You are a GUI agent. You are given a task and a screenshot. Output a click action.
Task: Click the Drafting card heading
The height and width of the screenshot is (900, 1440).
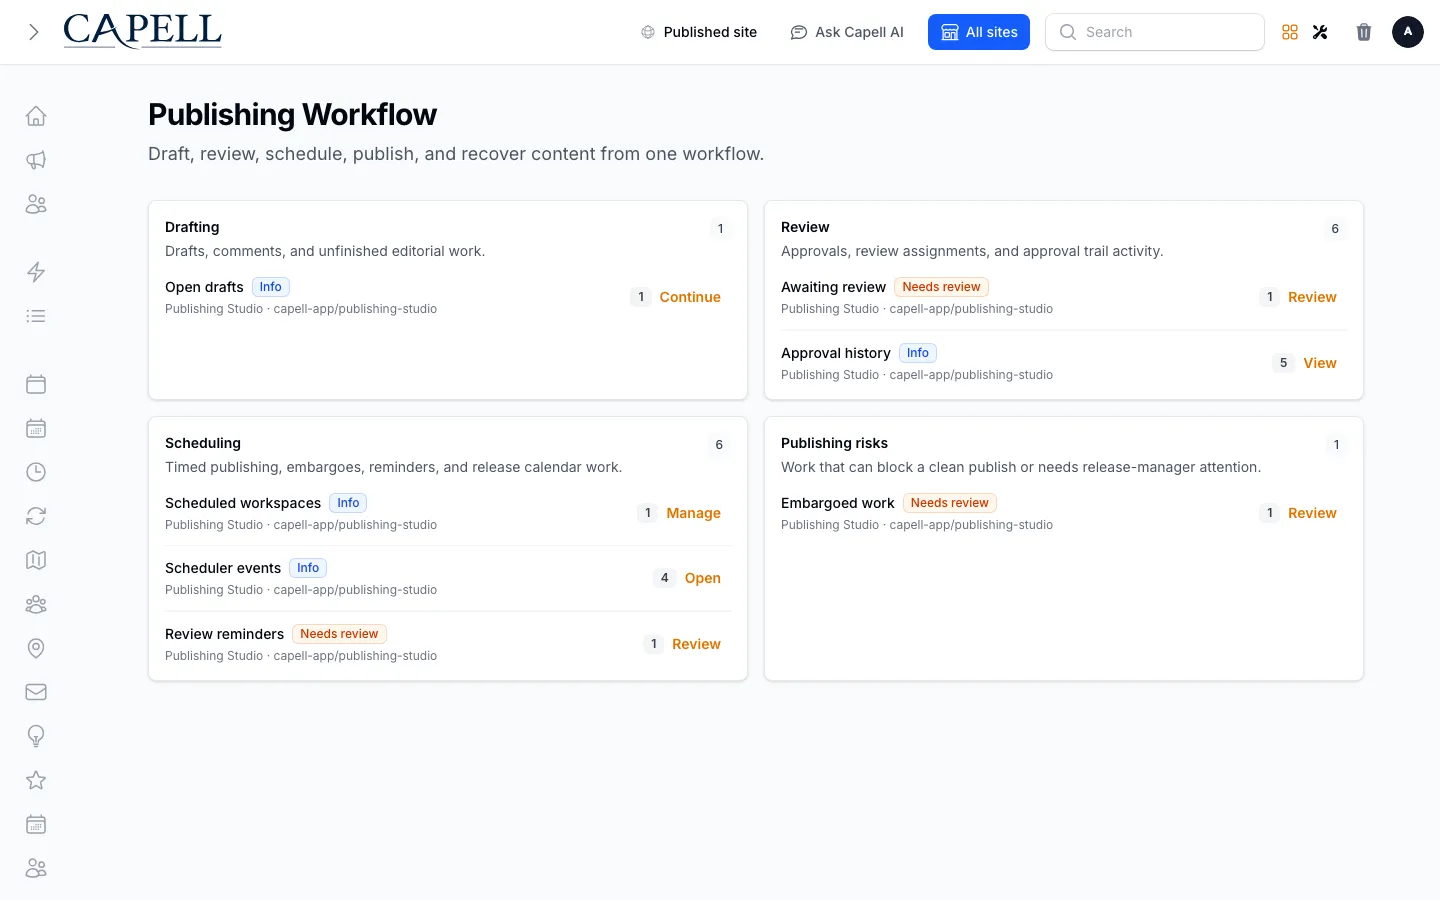[x=192, y=227]
